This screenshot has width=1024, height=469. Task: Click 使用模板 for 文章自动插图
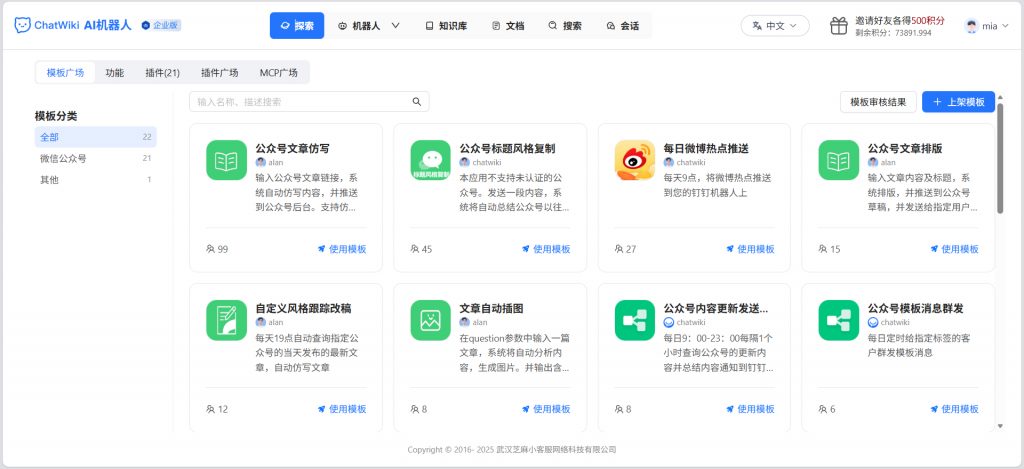pos(546,409)
